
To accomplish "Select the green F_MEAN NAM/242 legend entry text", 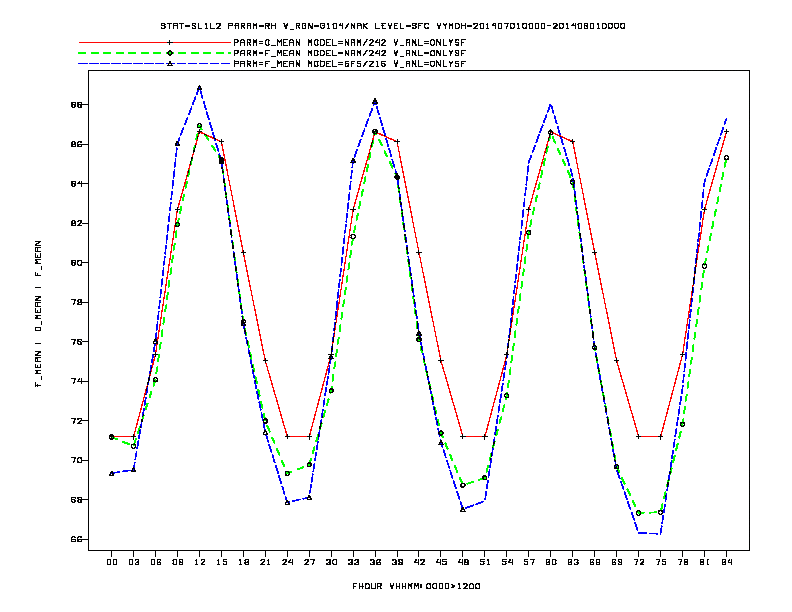I will [350, 53].
